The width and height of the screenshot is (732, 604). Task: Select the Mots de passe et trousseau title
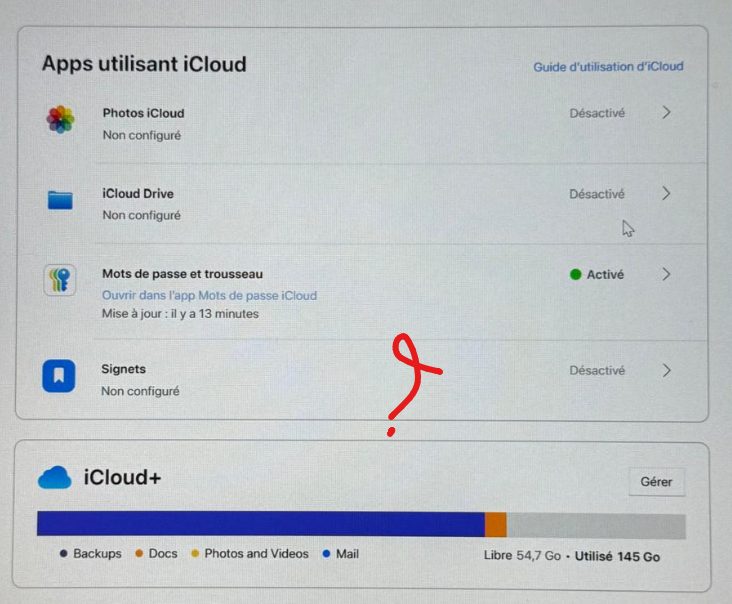(x=183, y=274)
